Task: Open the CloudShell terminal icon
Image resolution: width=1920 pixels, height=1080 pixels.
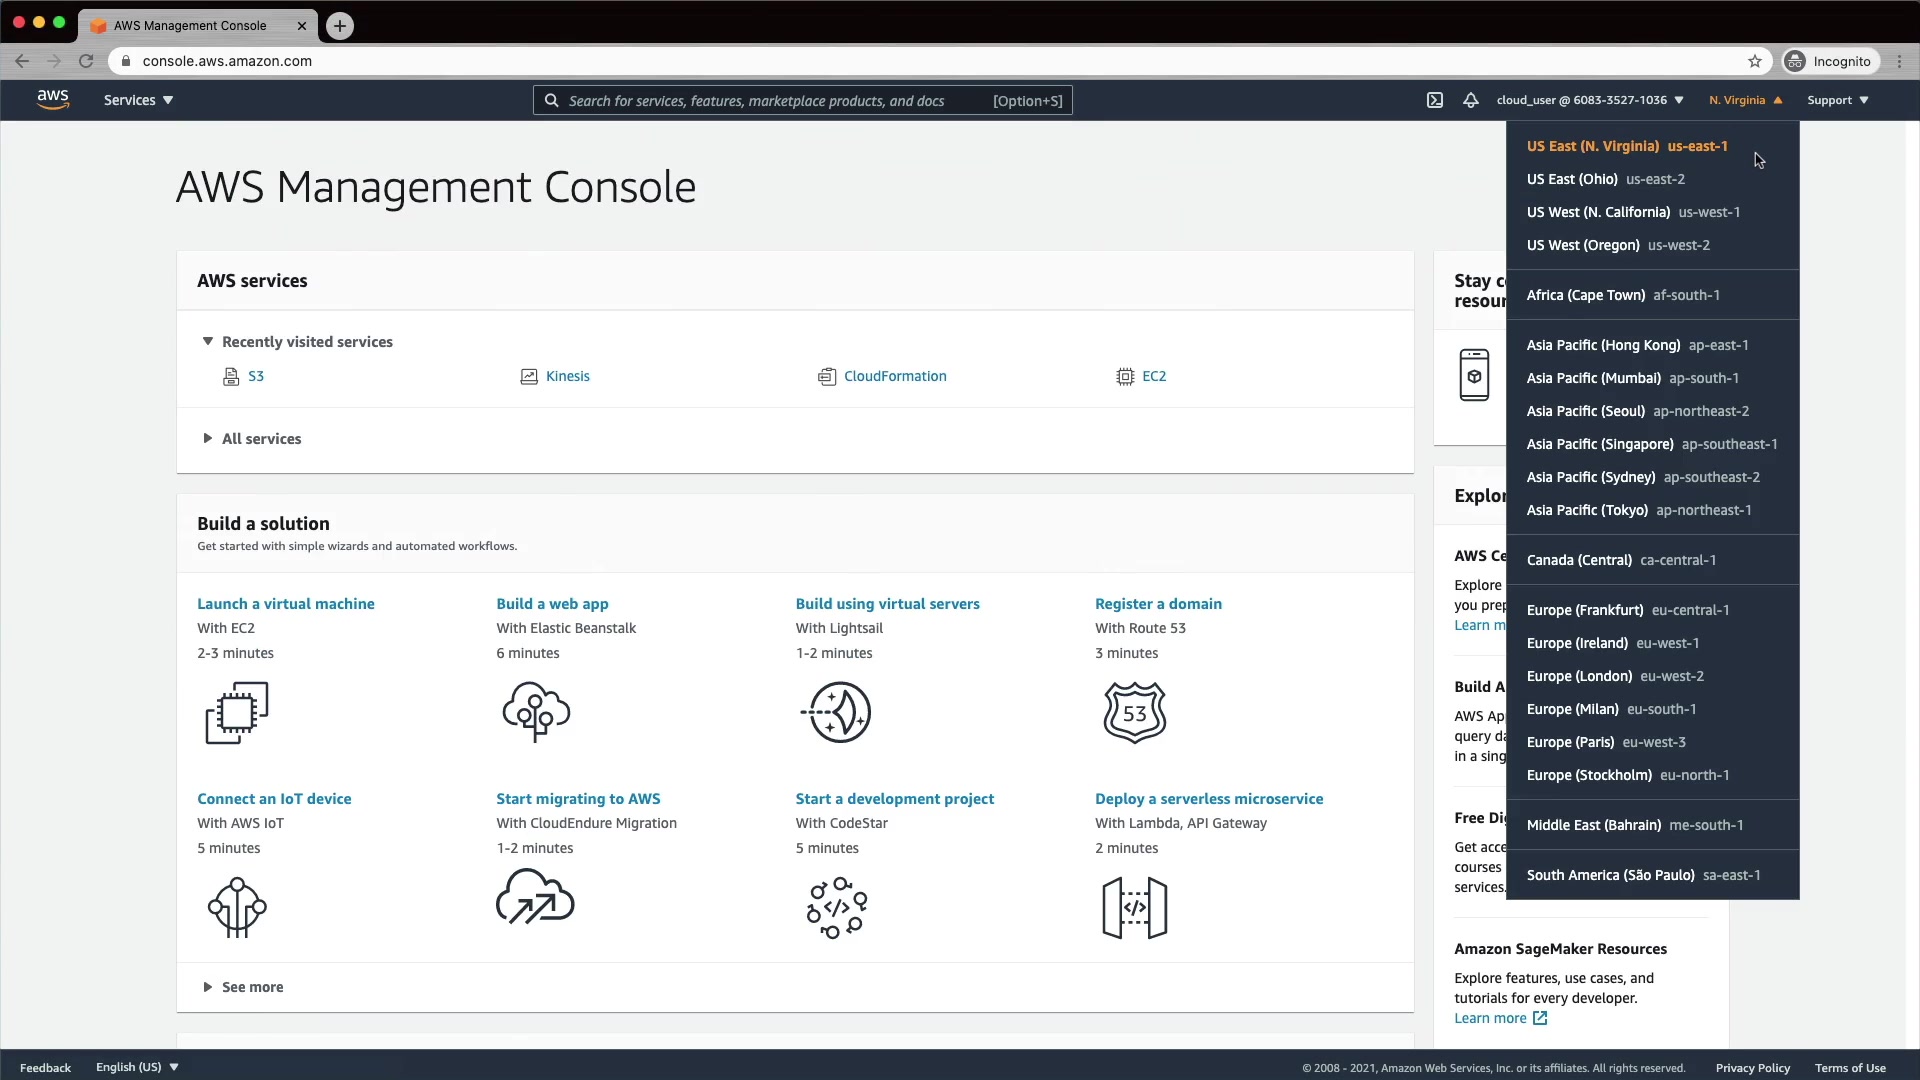Action: pyautogui.click(x=1434, y=100)
